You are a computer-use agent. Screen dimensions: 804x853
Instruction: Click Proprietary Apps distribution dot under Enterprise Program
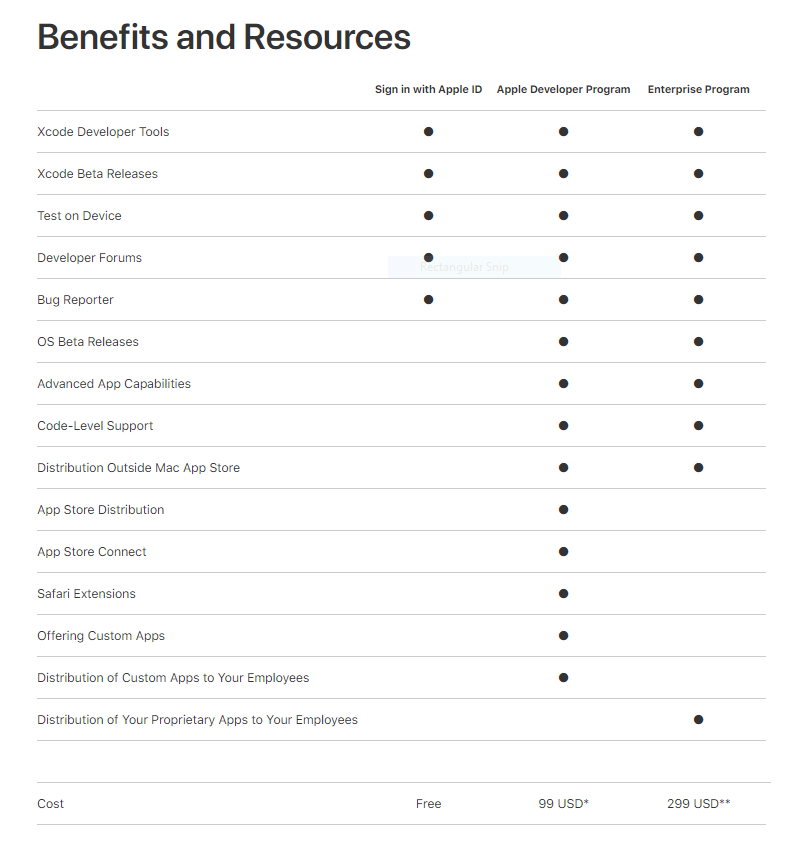(x=698, y=720)
